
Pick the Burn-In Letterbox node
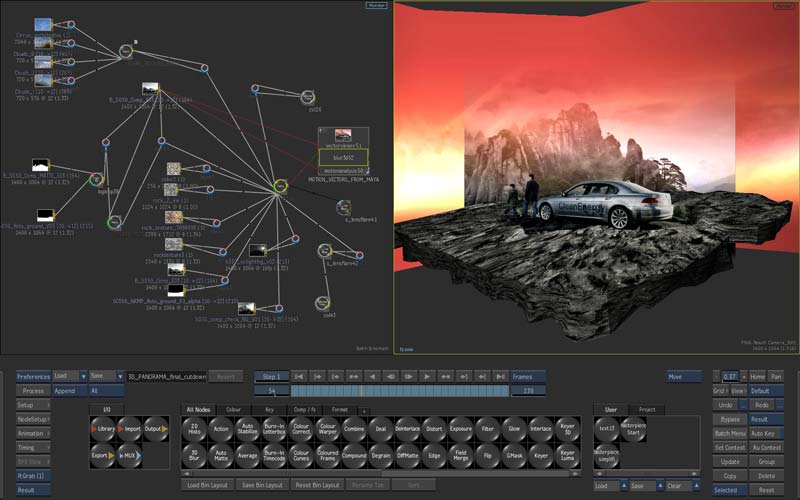(274, 429)
